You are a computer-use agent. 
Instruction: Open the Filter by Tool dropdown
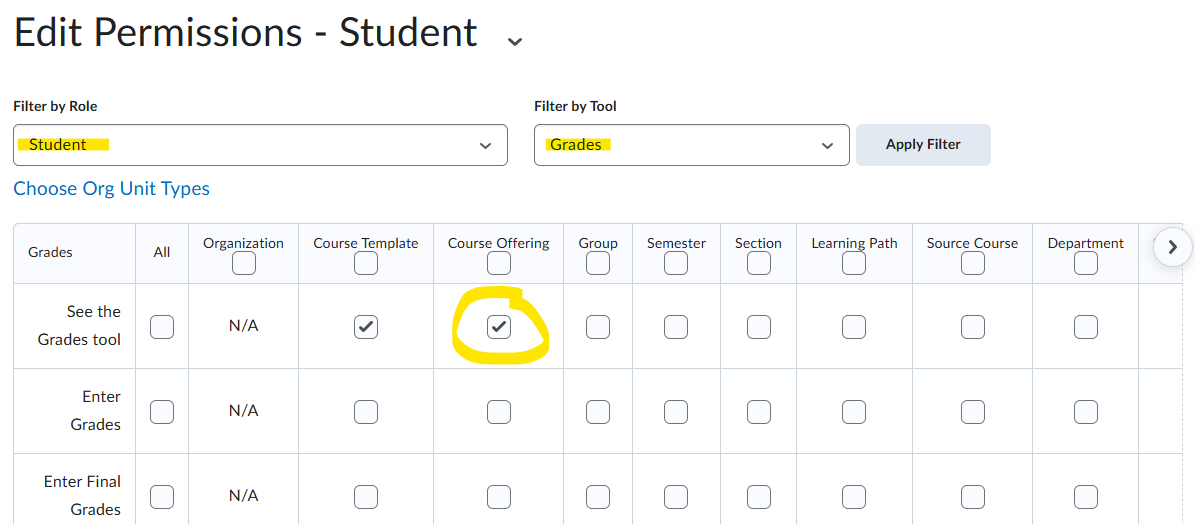point(691,145)
